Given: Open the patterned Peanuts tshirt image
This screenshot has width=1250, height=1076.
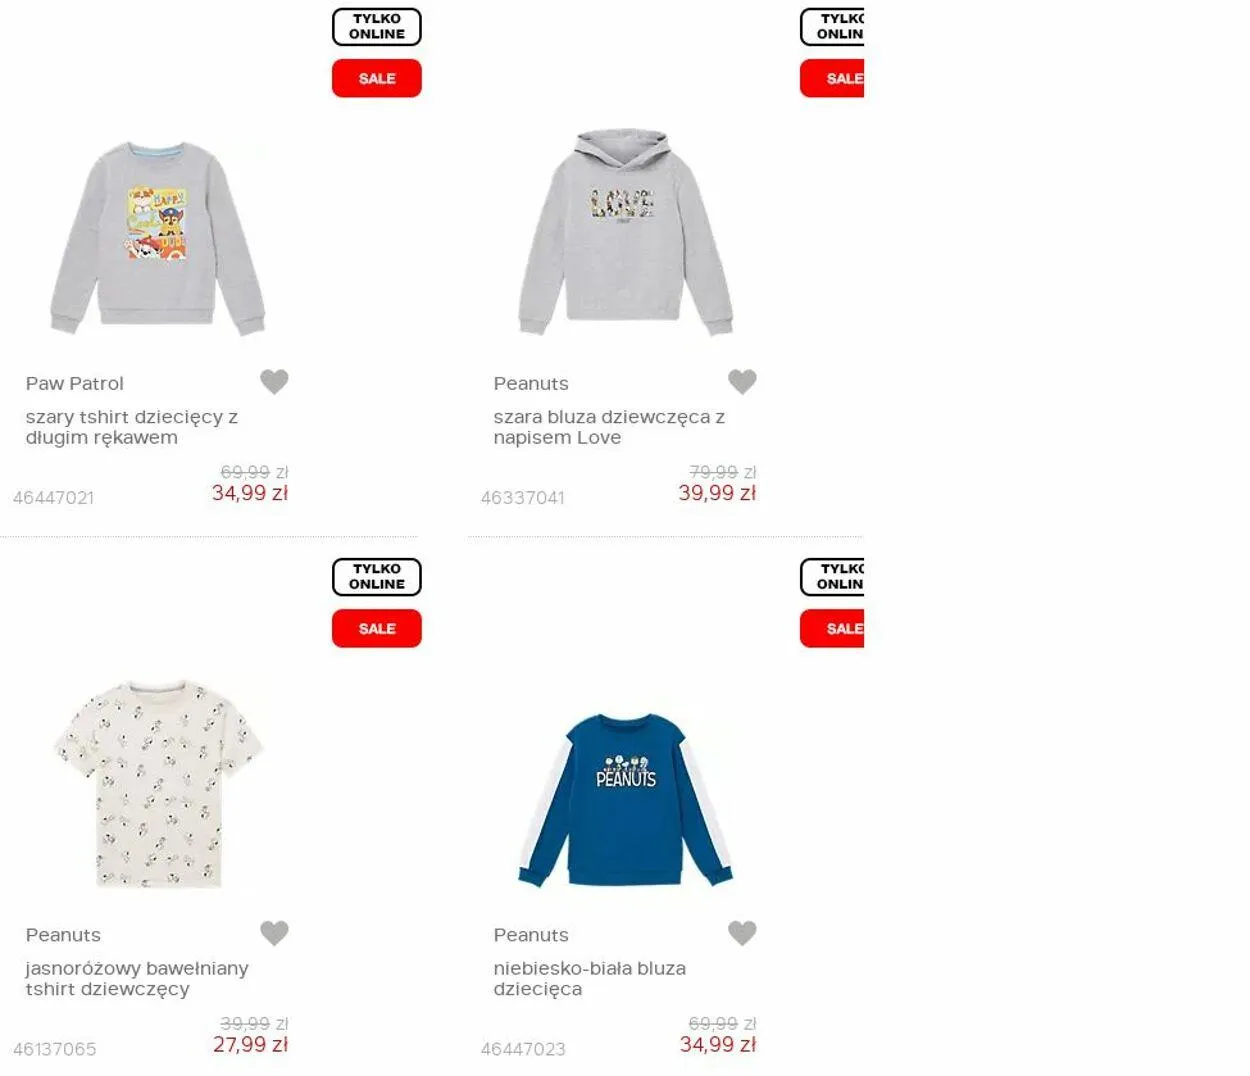Looking at the screenshot, I should [x=158, y=785].
